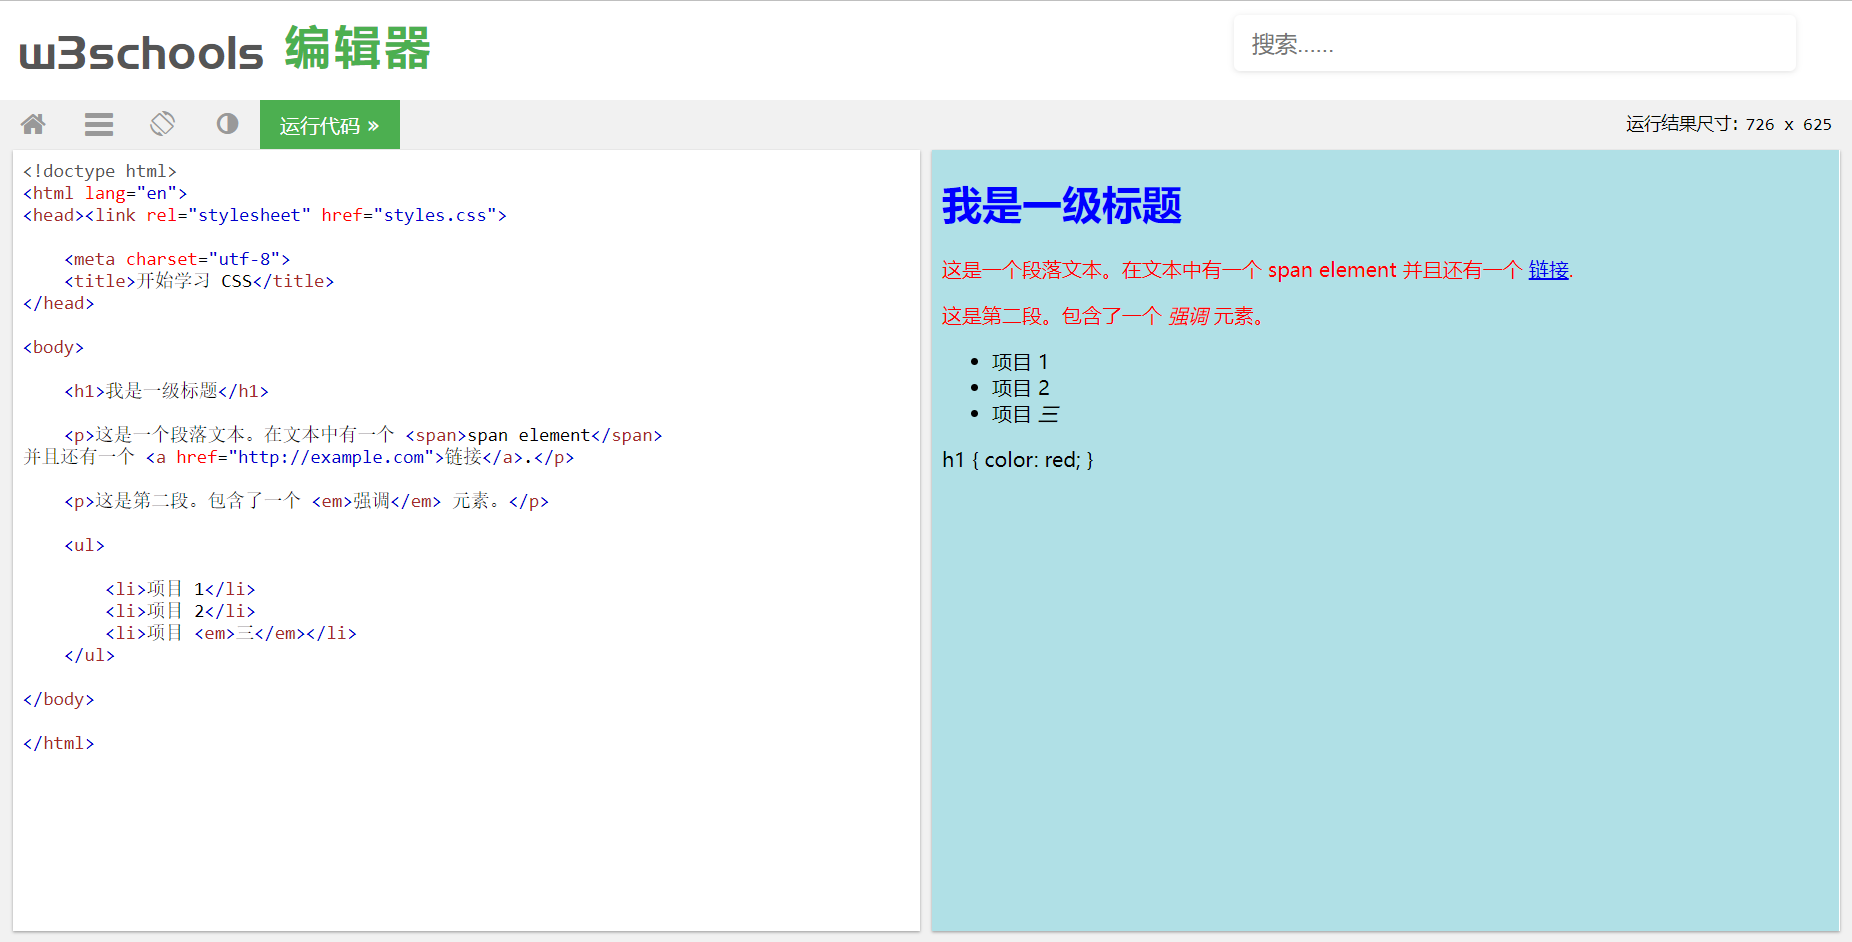Screen dimensions: 1852x942
Task: Click the <h1> code line in the editor
Action: click(x=166, y=391)
